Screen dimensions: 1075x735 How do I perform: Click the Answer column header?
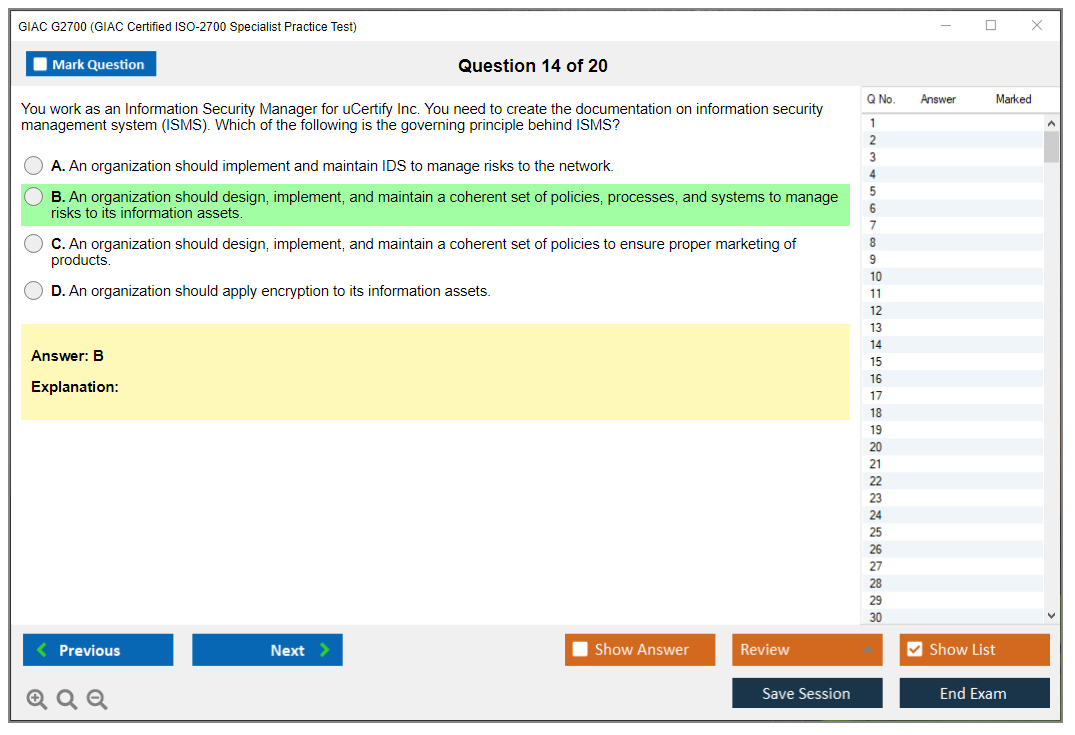[937, 99]
